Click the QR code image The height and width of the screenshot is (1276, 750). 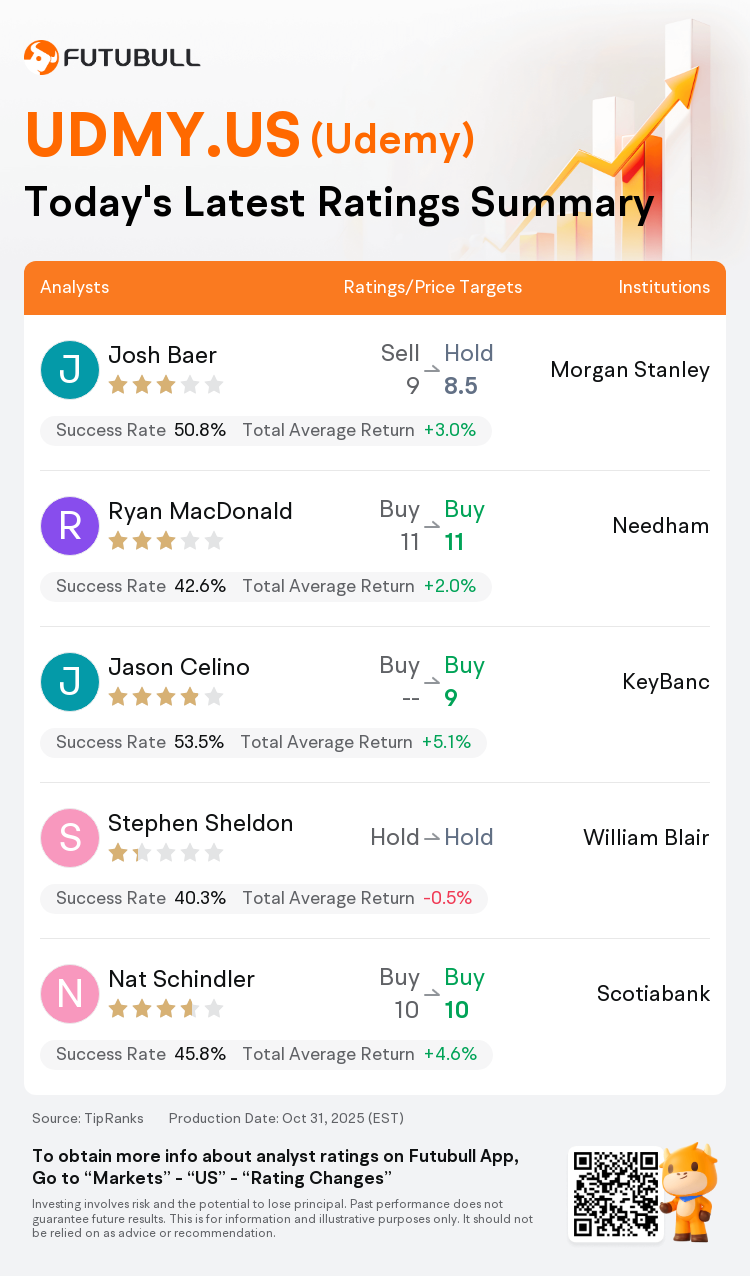tap(616, 1194)
